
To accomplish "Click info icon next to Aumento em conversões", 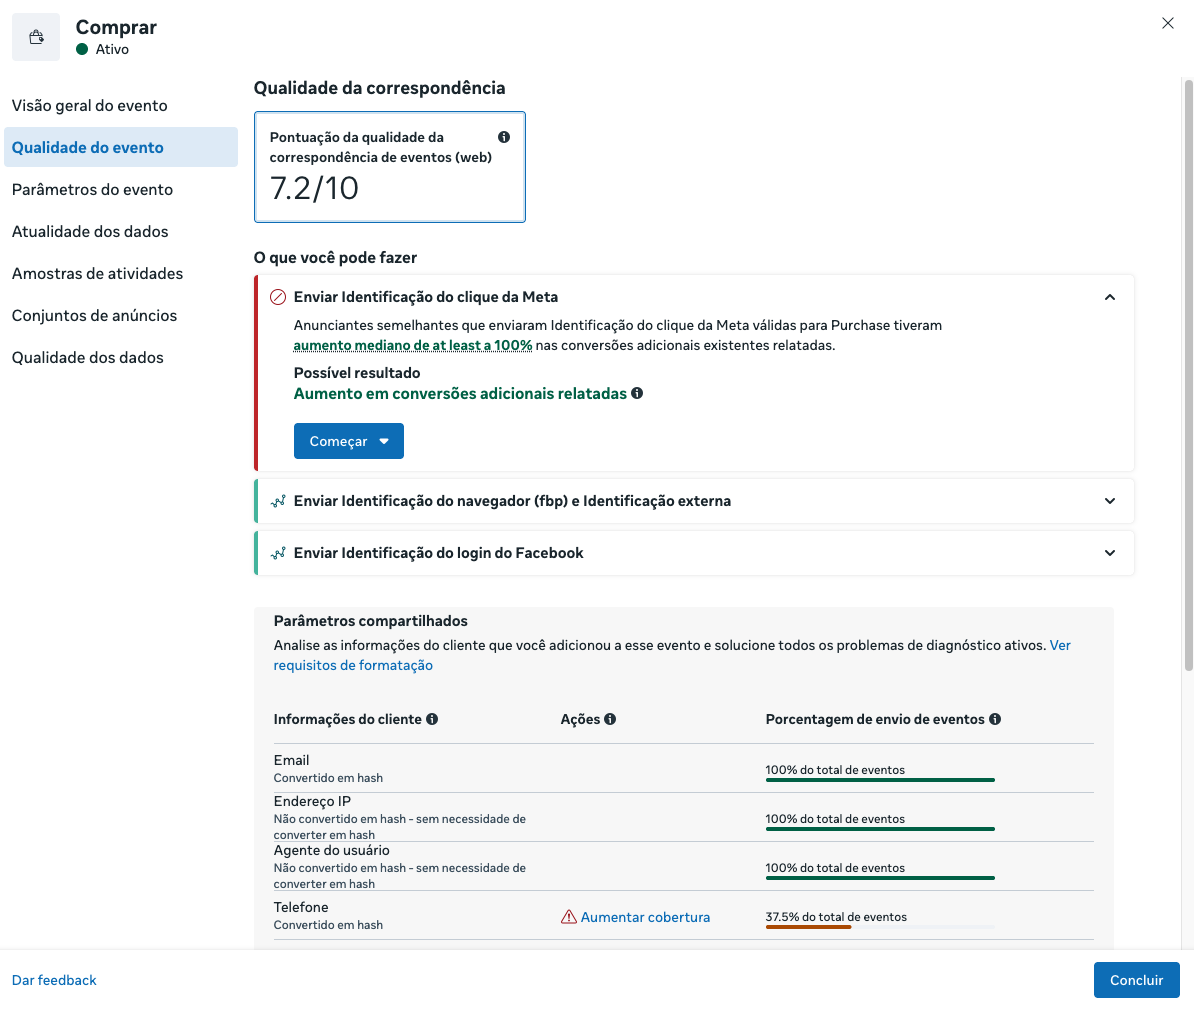I will point(637,393).
